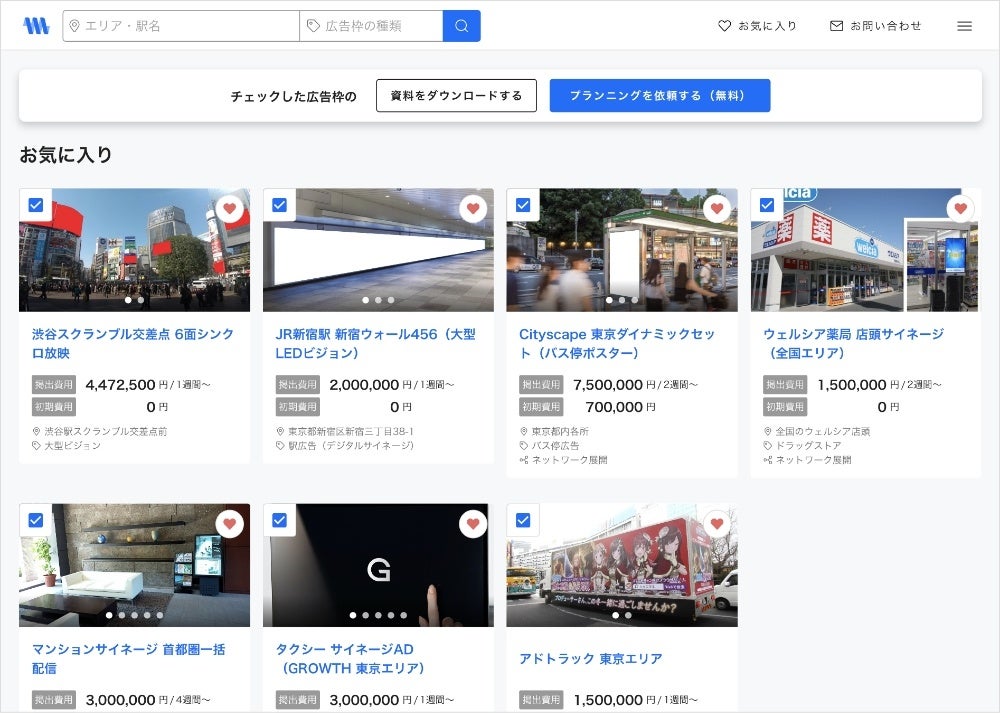1000x713 pixels.
Task: Open the 広告枠の種類 type selector field
Action: 371,26
